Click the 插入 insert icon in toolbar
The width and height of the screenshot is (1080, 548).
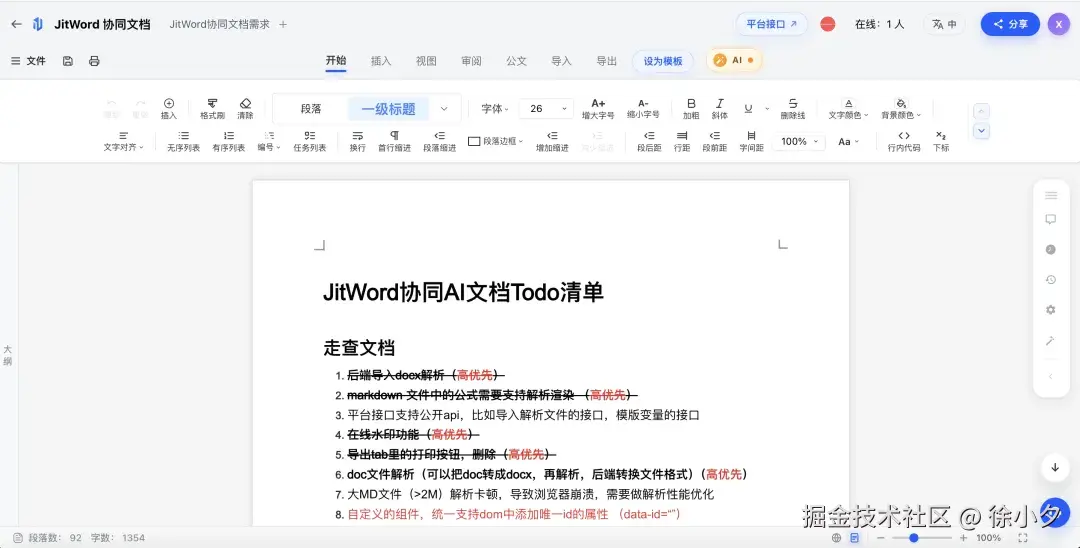coord(169,108)
